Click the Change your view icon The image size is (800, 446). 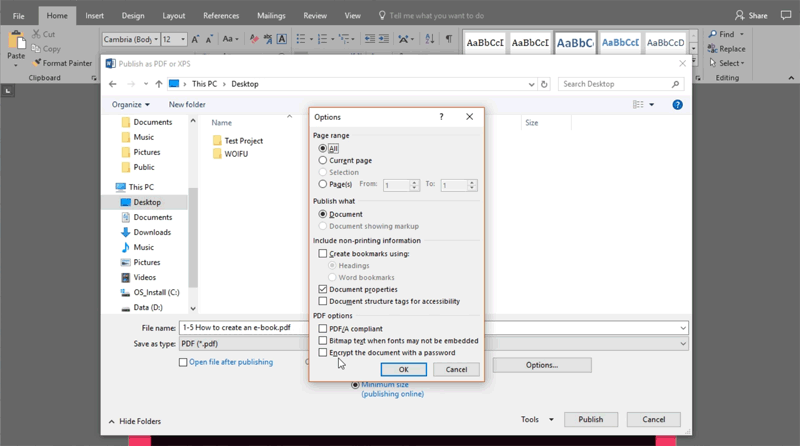pyautogui.click(x=639, y=104)
